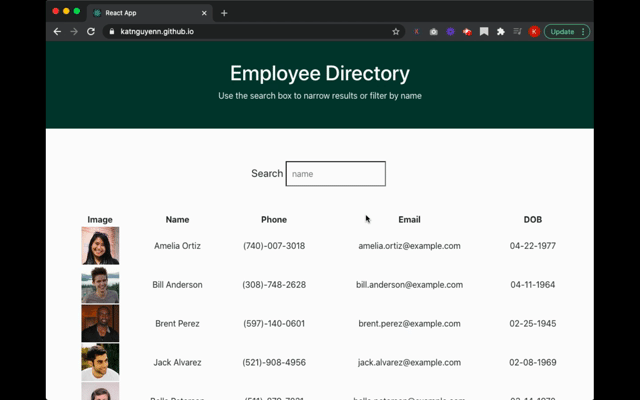Click email brent.perez@example.com
This screenshot has height=400, width=640.
click(409, 323)
